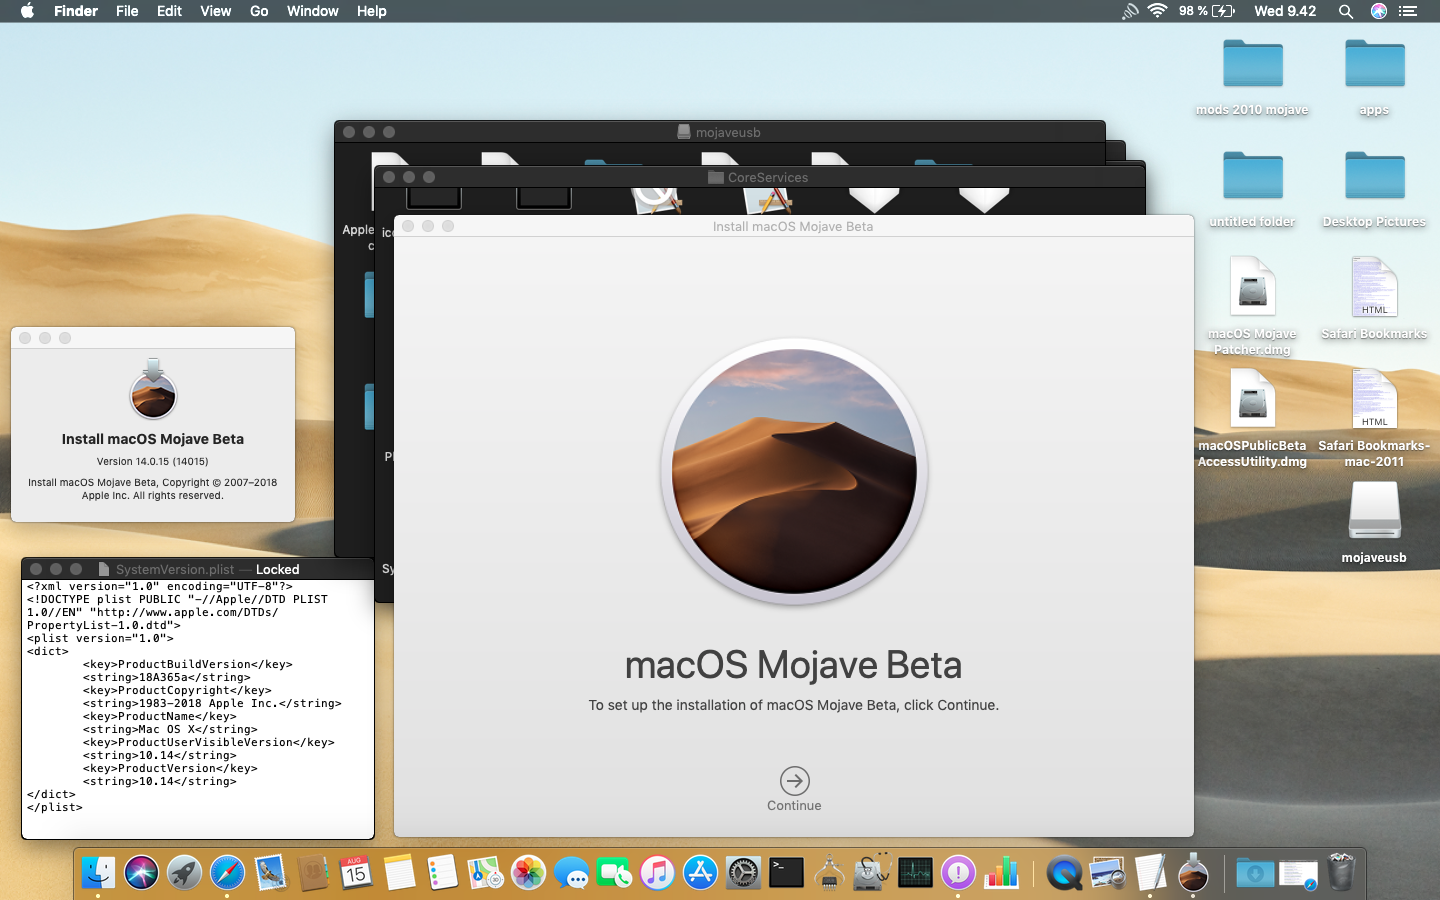Open System Preferences gear in Dock
Image resolution: width=1440 pixels, height=900 pixels.
click(x=743, y=872)
